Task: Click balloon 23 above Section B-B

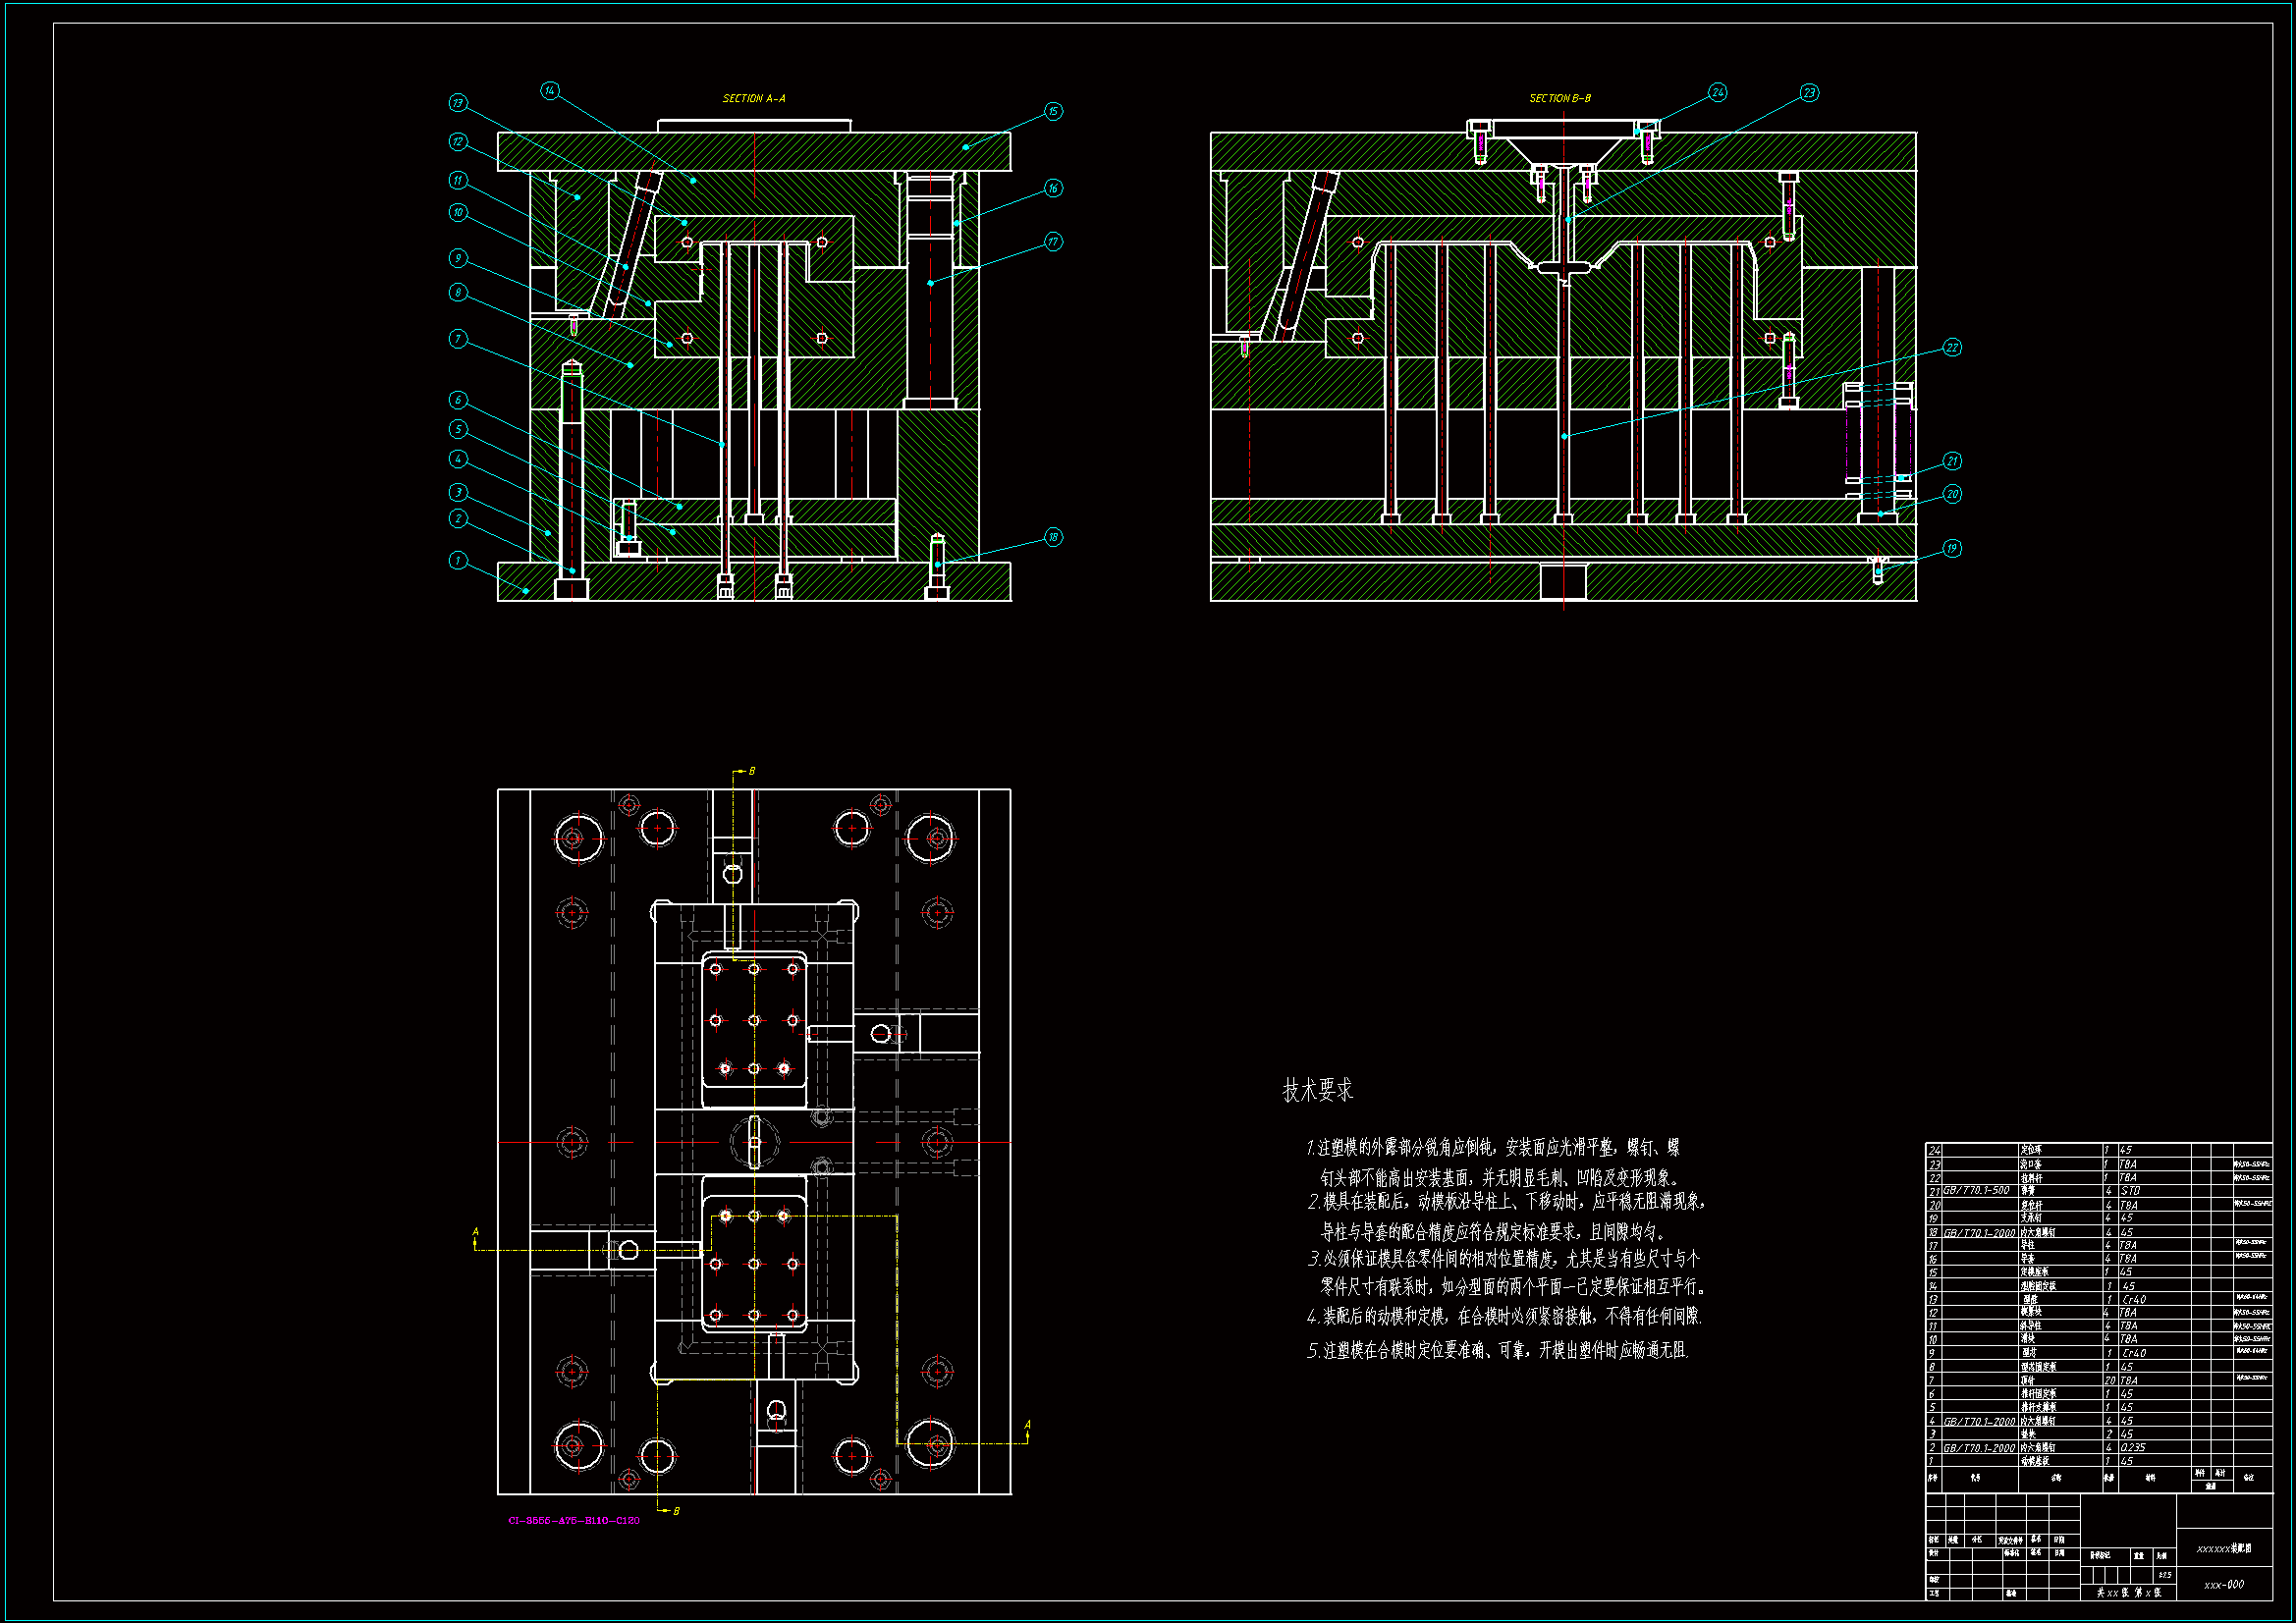Action: click(1809, 93)
